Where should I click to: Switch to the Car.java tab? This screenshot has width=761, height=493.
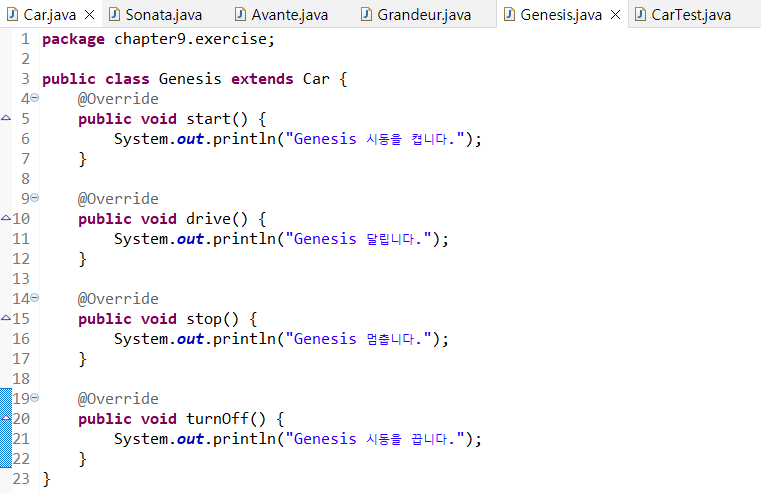49,15
